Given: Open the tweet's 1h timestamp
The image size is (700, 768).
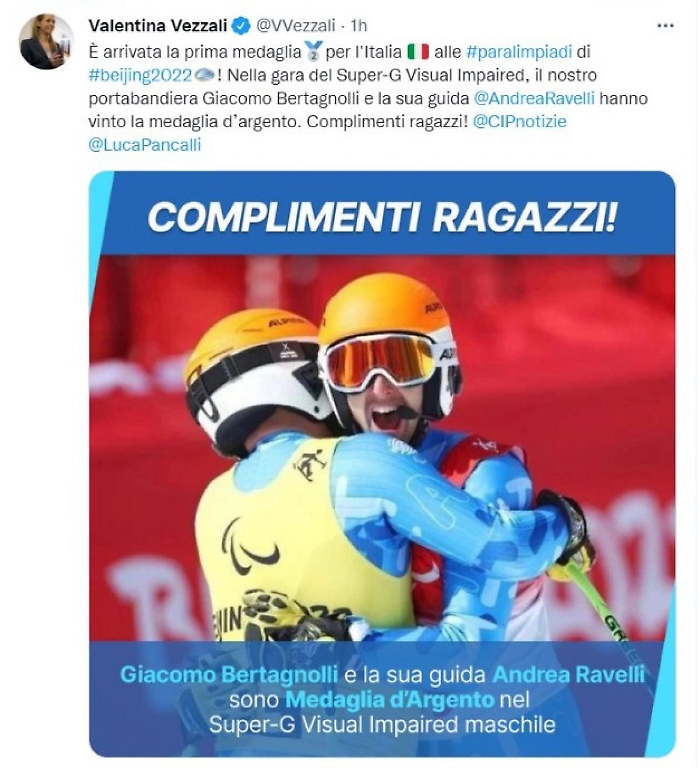Looking at the screenshot, I should pyautogui.click(x=359, y=25).
